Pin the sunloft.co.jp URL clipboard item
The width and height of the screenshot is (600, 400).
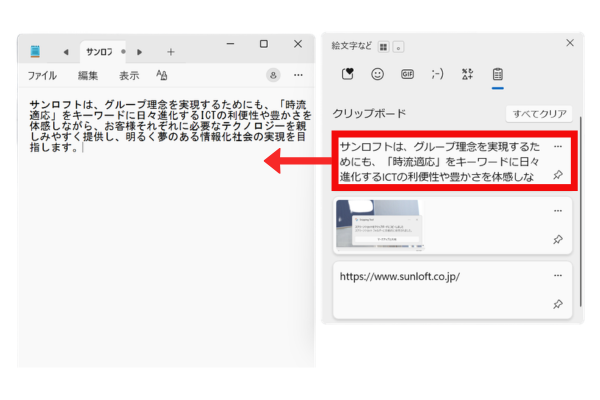tap(558, 304)
